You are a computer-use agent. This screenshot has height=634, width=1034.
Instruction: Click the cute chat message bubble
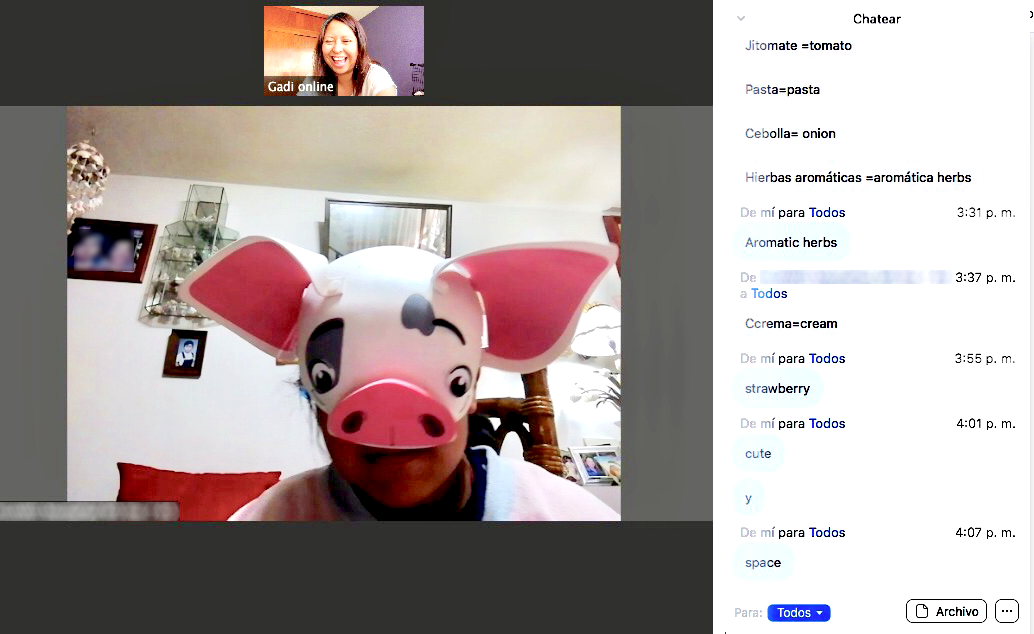tap(758, 453)
